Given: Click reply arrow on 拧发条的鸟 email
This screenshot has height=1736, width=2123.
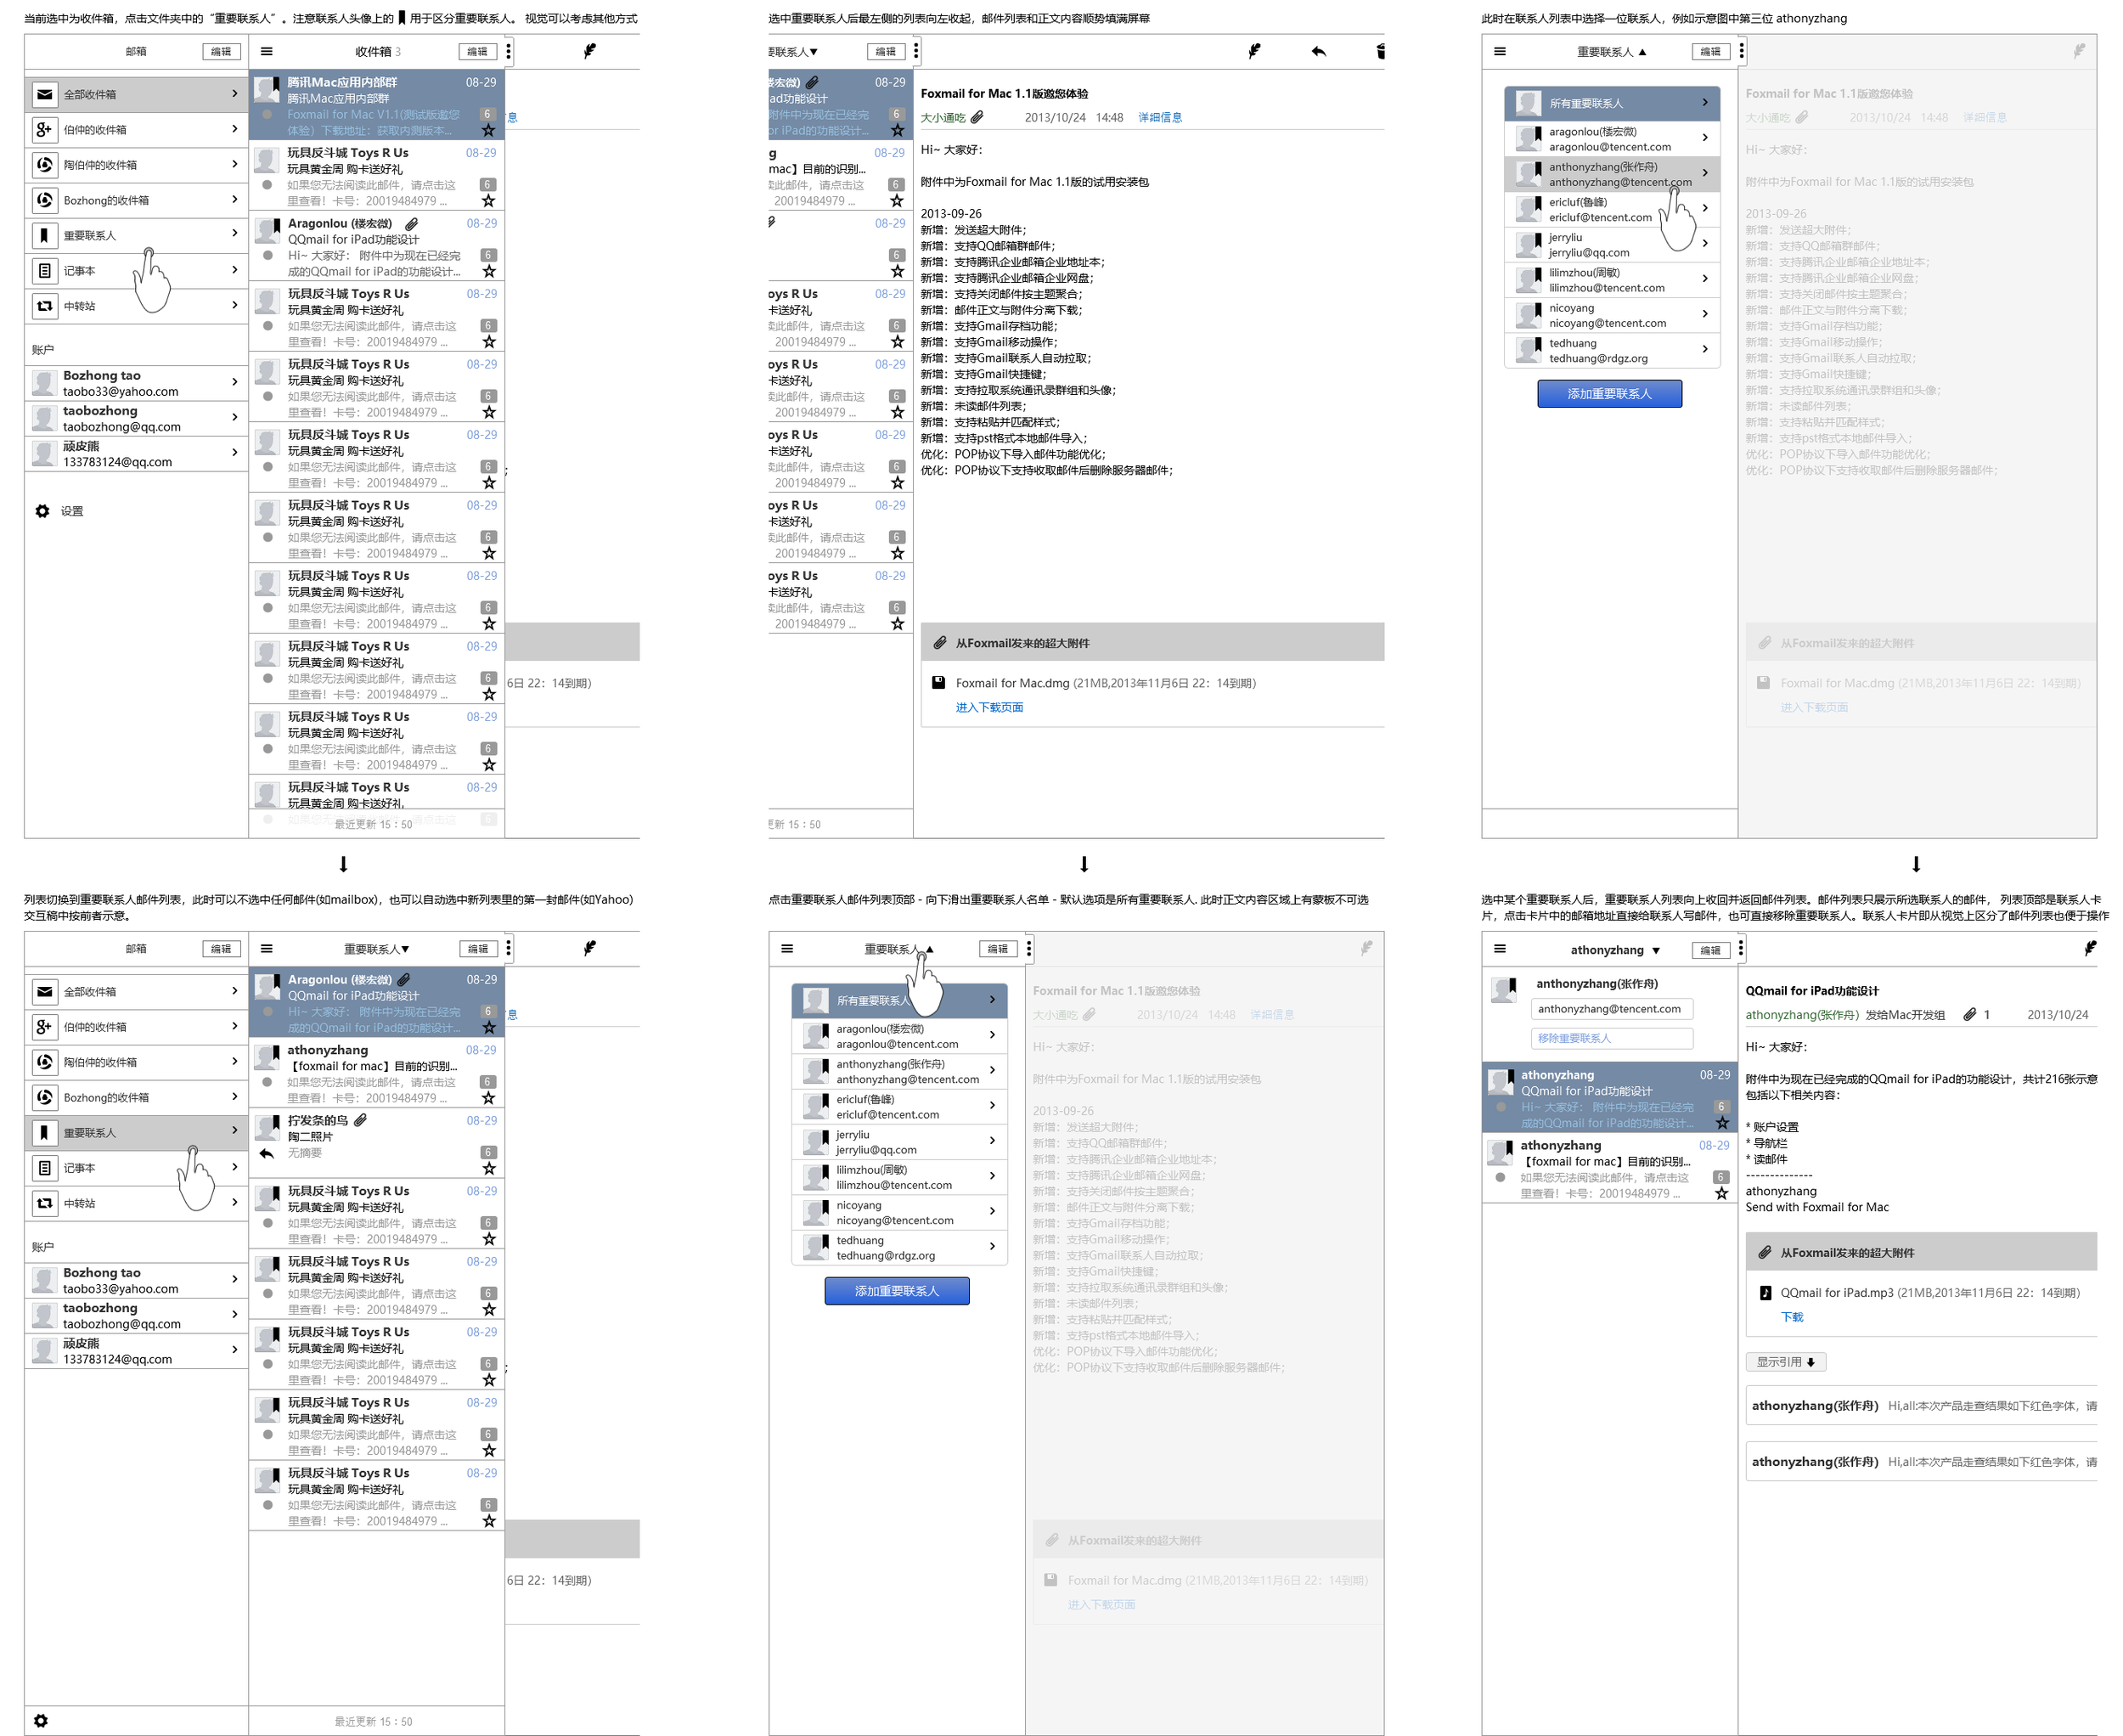Looking at the screenshot, I should point(266,1153).
